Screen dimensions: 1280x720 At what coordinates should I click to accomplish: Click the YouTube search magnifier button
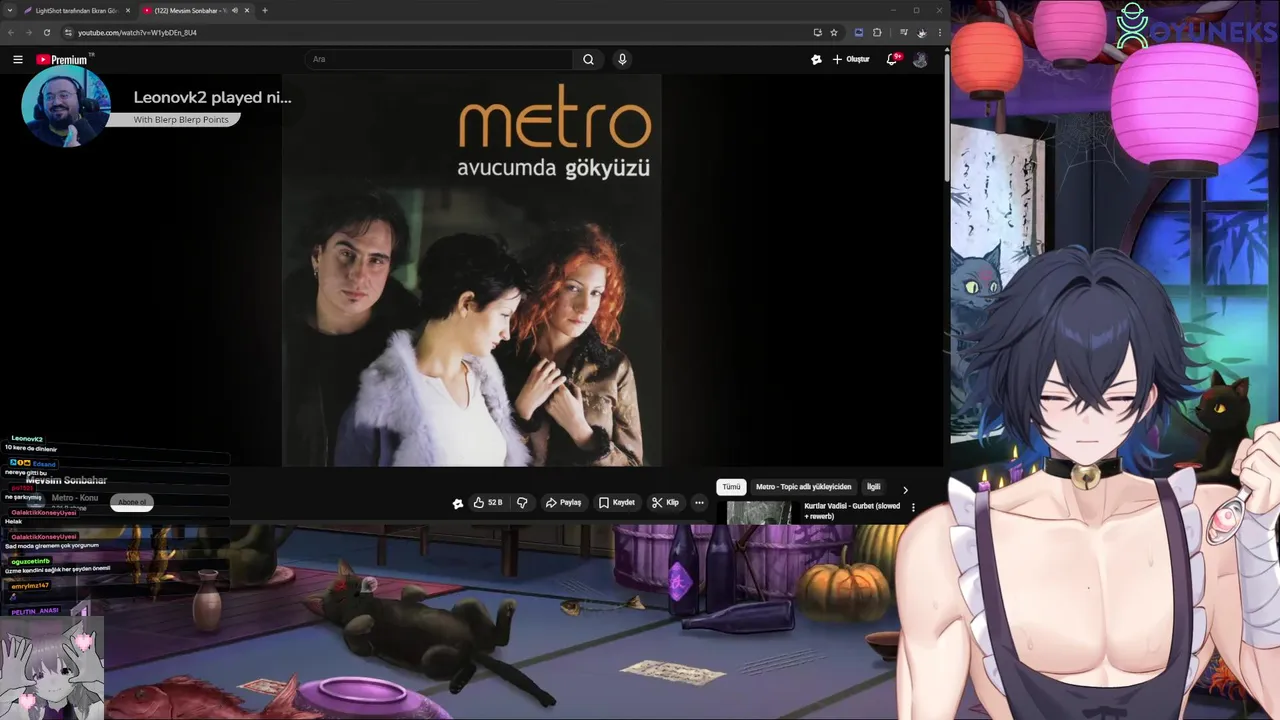(x=588, y=59)
